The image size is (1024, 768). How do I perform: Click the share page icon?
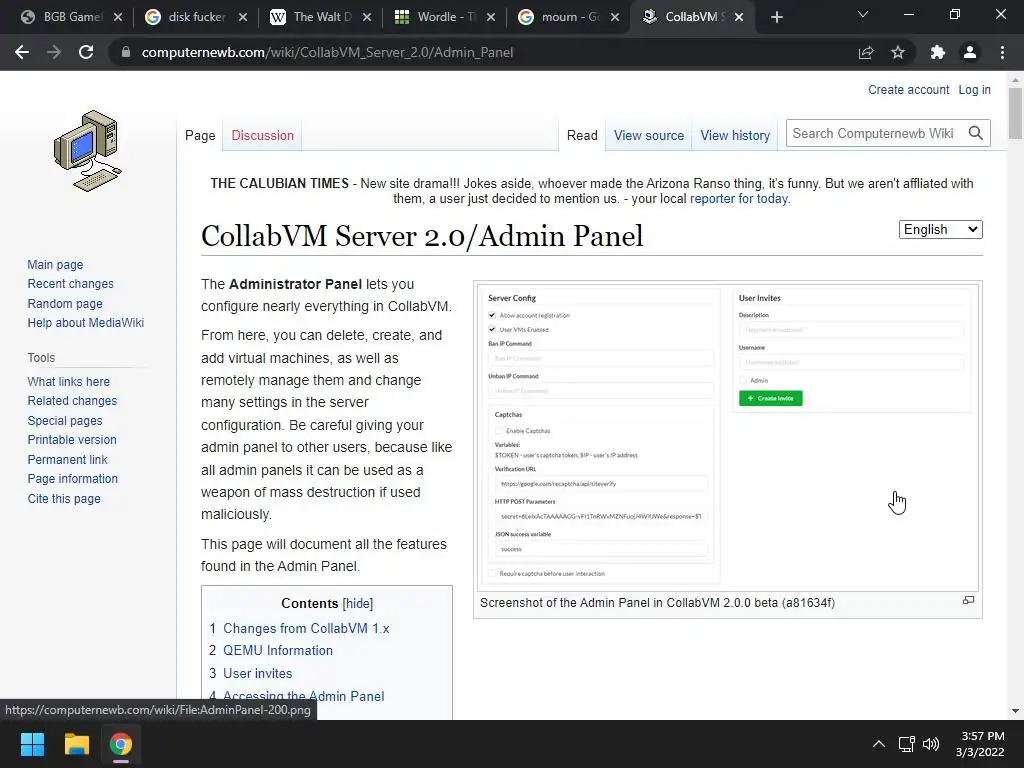click(x=866, y=52)
